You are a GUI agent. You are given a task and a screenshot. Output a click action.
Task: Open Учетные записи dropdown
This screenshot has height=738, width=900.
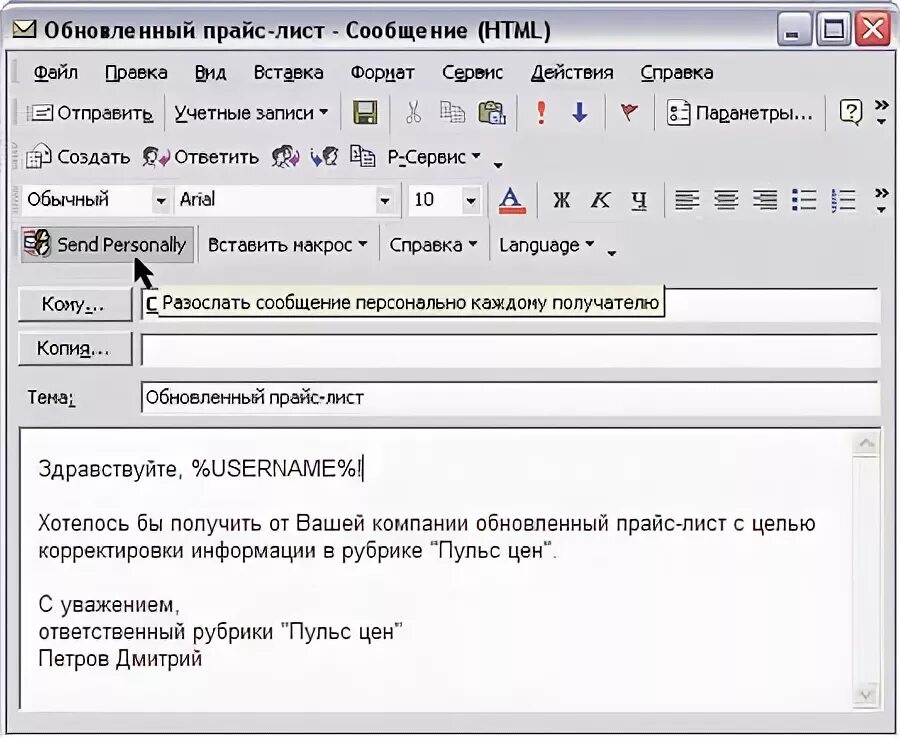[251, 113]
